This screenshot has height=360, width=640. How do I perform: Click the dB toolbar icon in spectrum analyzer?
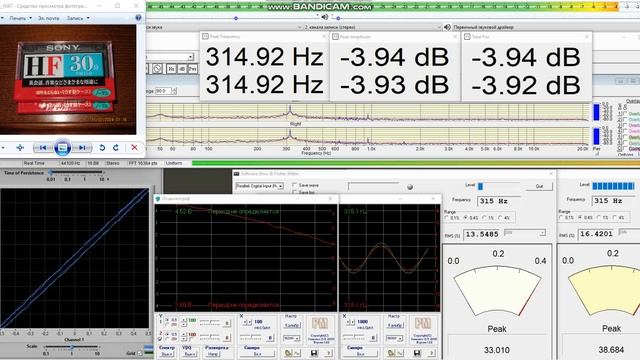click(182, 69)
